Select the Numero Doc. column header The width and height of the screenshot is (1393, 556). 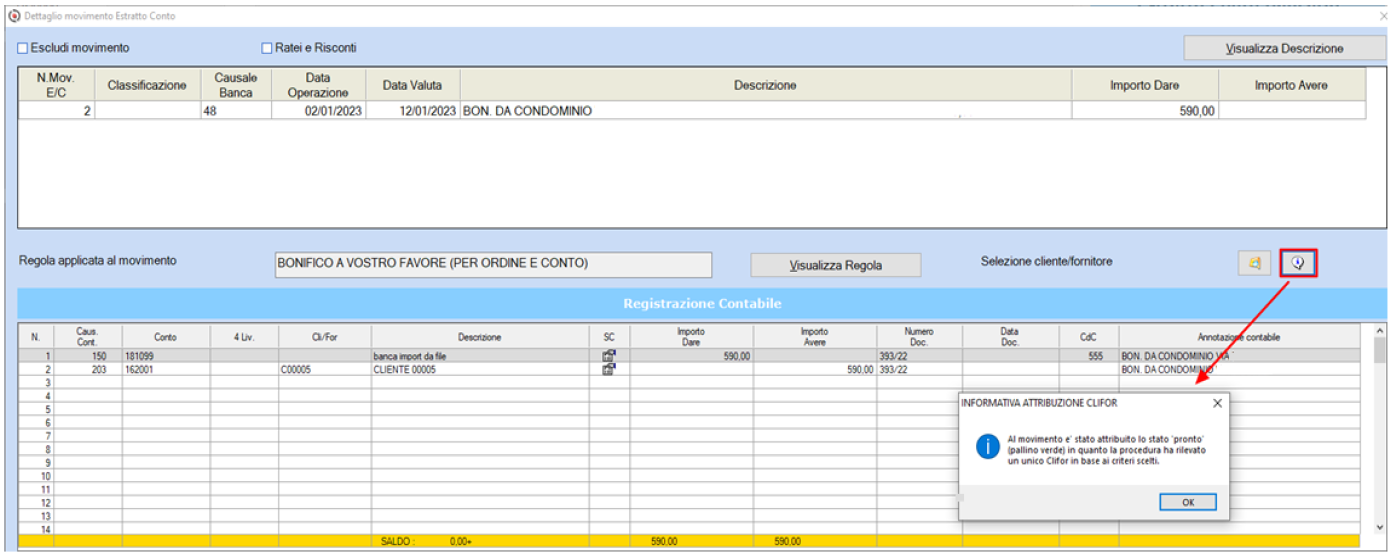(920, 337)
